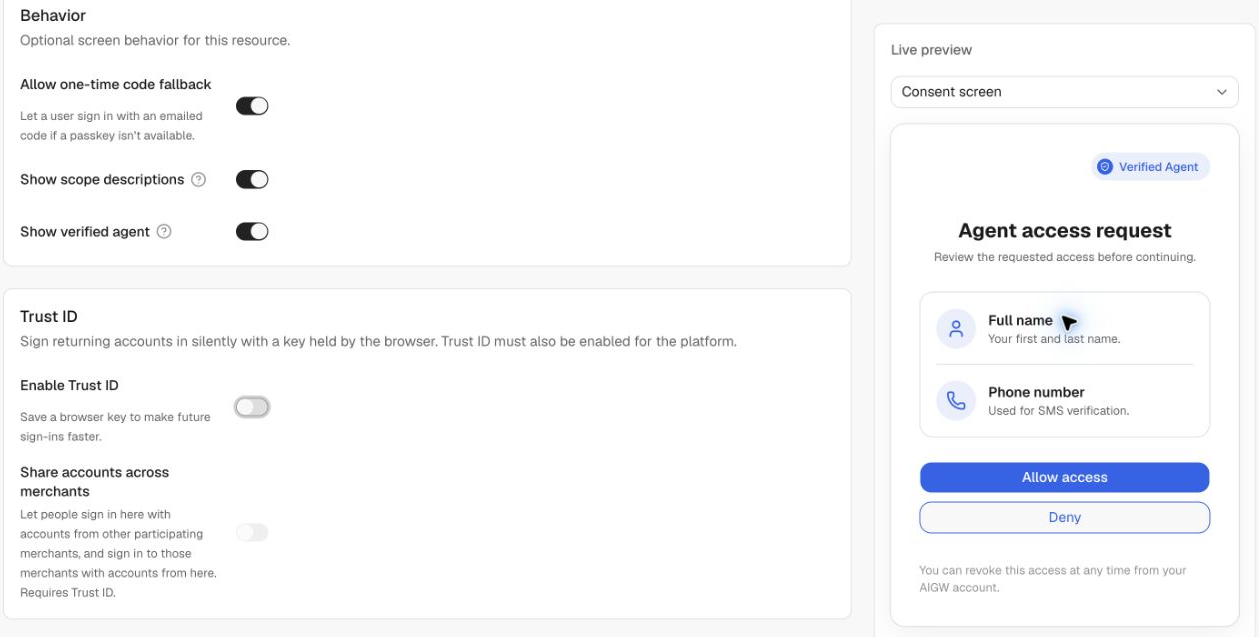Viewport: 1259px width, 637px height.
Task: Toggle Share accounts across merchants switch
Action: [252, 533]
